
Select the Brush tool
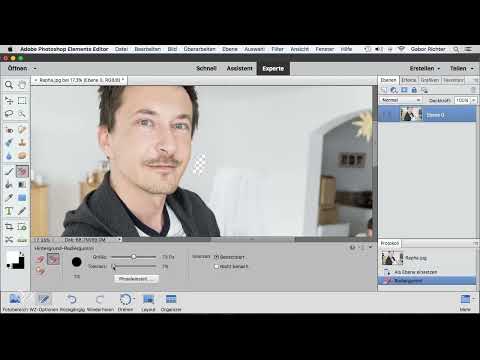click(9, 172)
